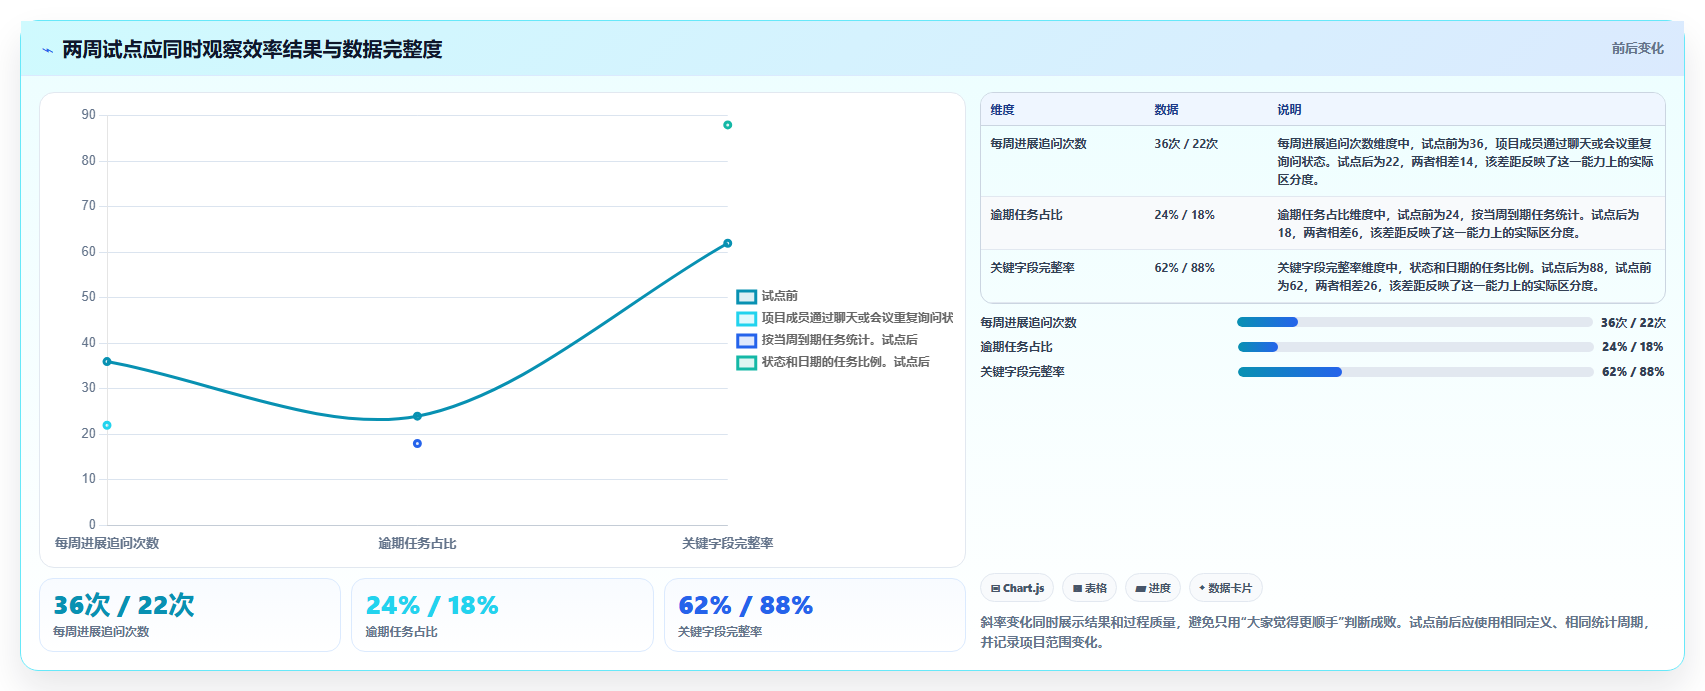The image size is (1705, 691).
Task: Toggle the 项目成员通过聊天或会议重复询问状 legend swatch
Action: (x=746, y=319)
